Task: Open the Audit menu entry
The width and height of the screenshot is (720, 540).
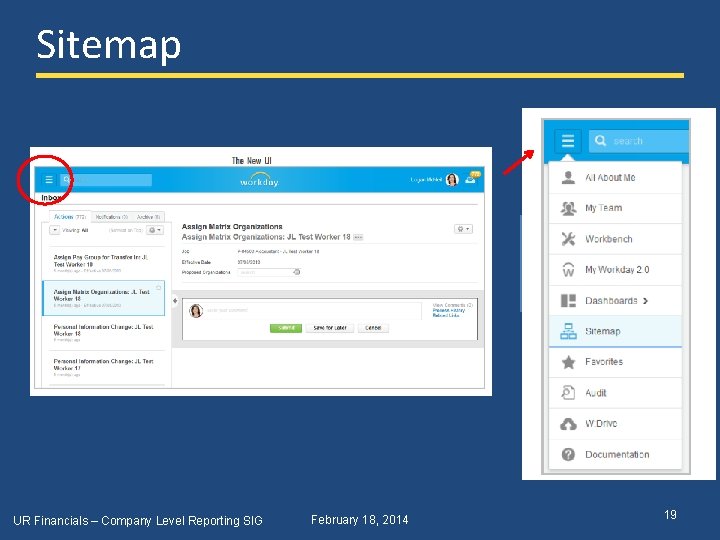Action: pyautogui.click(x=615, y=393)
